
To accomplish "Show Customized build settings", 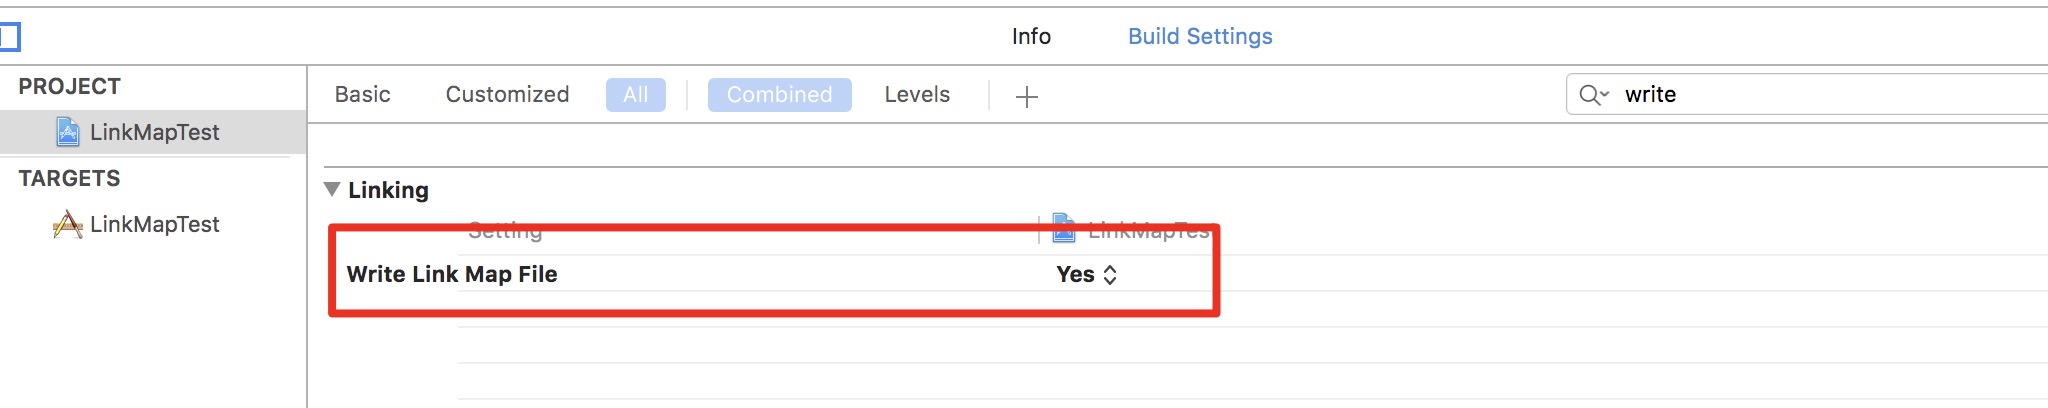I will click(507, 95).
